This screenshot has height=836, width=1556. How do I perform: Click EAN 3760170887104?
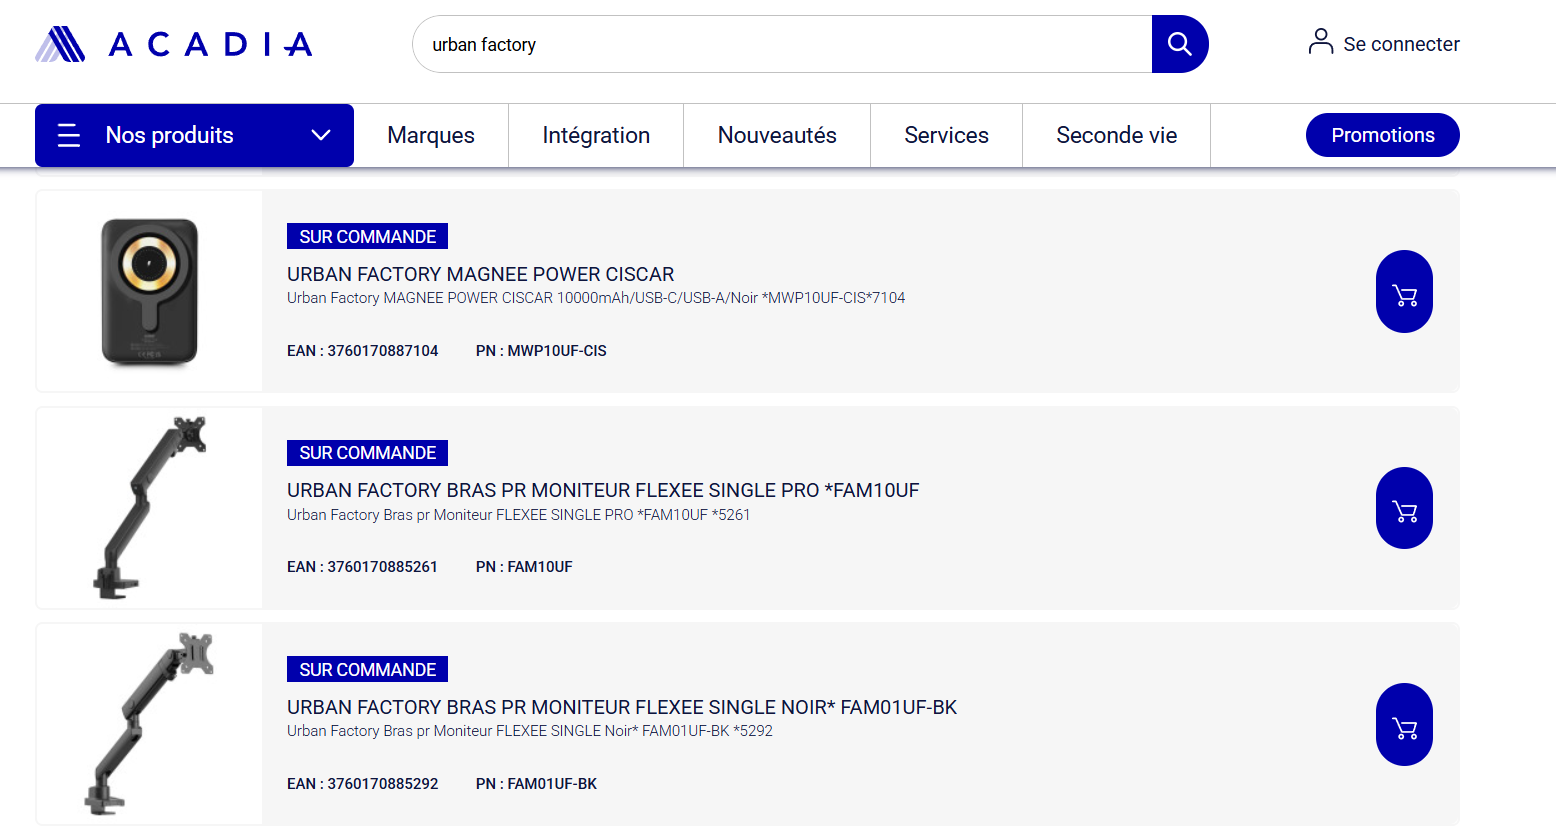[362, 351]
